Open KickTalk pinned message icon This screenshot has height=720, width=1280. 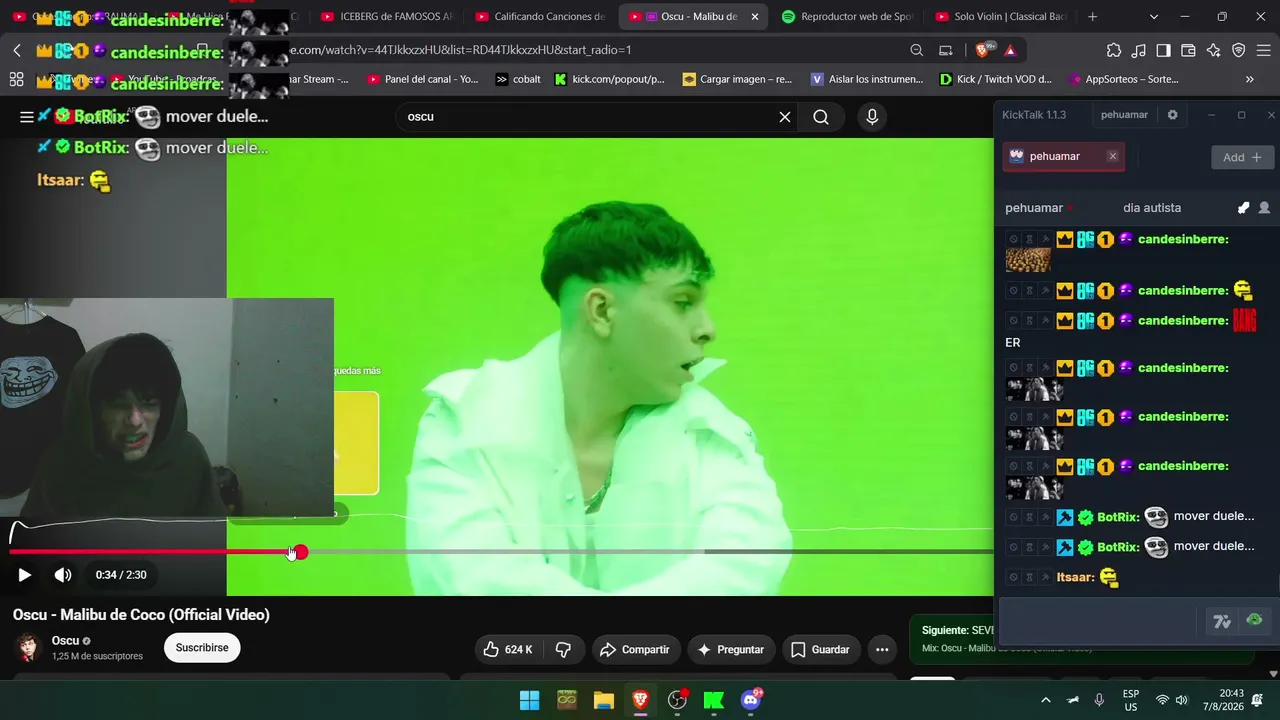click(x=1243, y=208)
